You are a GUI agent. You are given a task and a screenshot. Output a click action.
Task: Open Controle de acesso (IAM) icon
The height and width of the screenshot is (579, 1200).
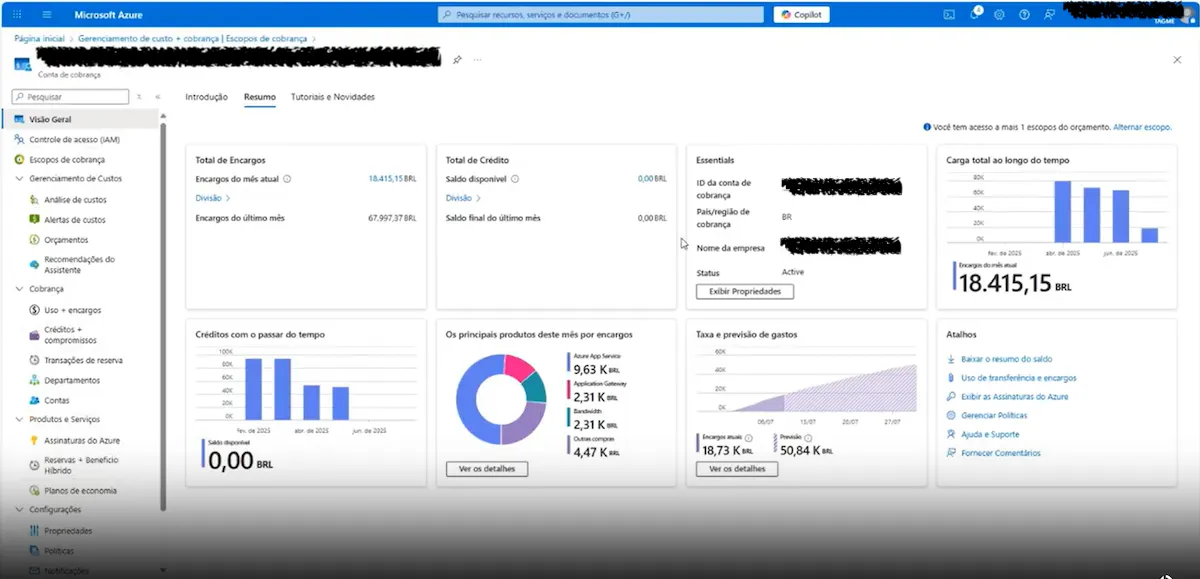point(20,140)
